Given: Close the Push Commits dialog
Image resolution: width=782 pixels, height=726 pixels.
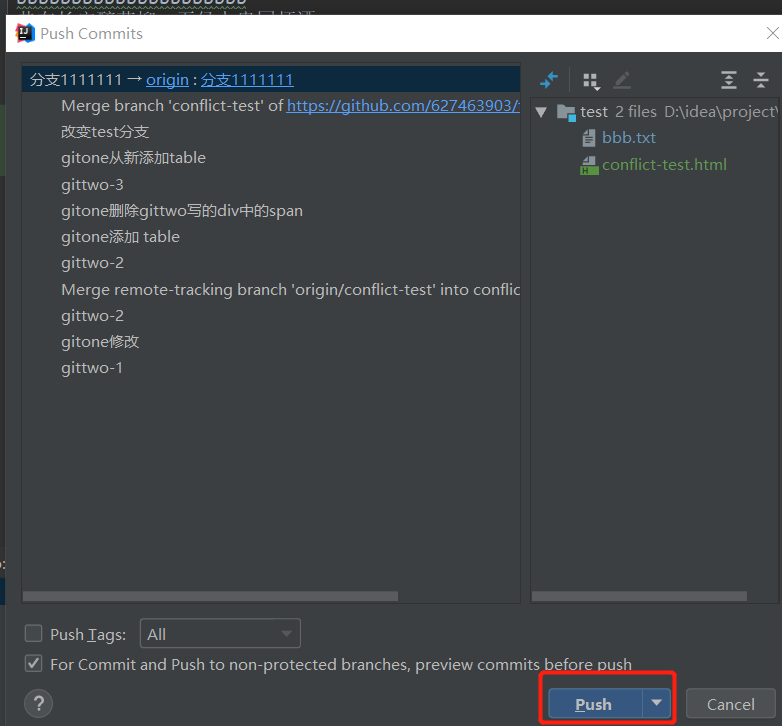Looking at the screenshot, I should tap(773, 33).
